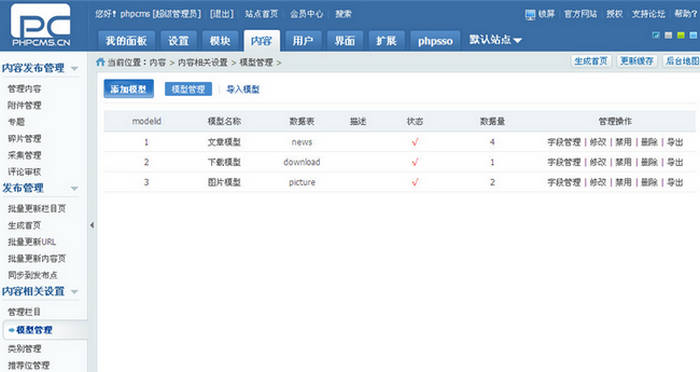700x372 pixels.
Task: Open 碎片管理 in the sidebar
Action: [25, 138]
